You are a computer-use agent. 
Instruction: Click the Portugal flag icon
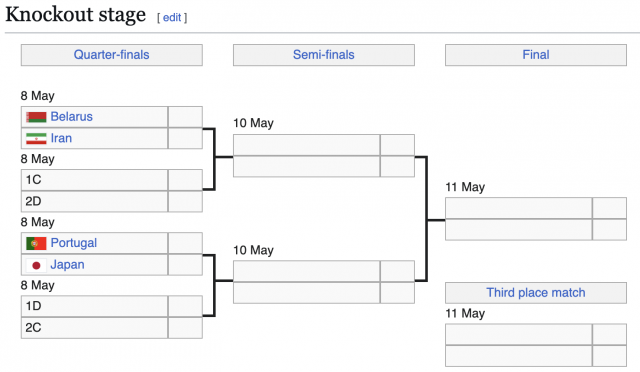coord(36,243)
